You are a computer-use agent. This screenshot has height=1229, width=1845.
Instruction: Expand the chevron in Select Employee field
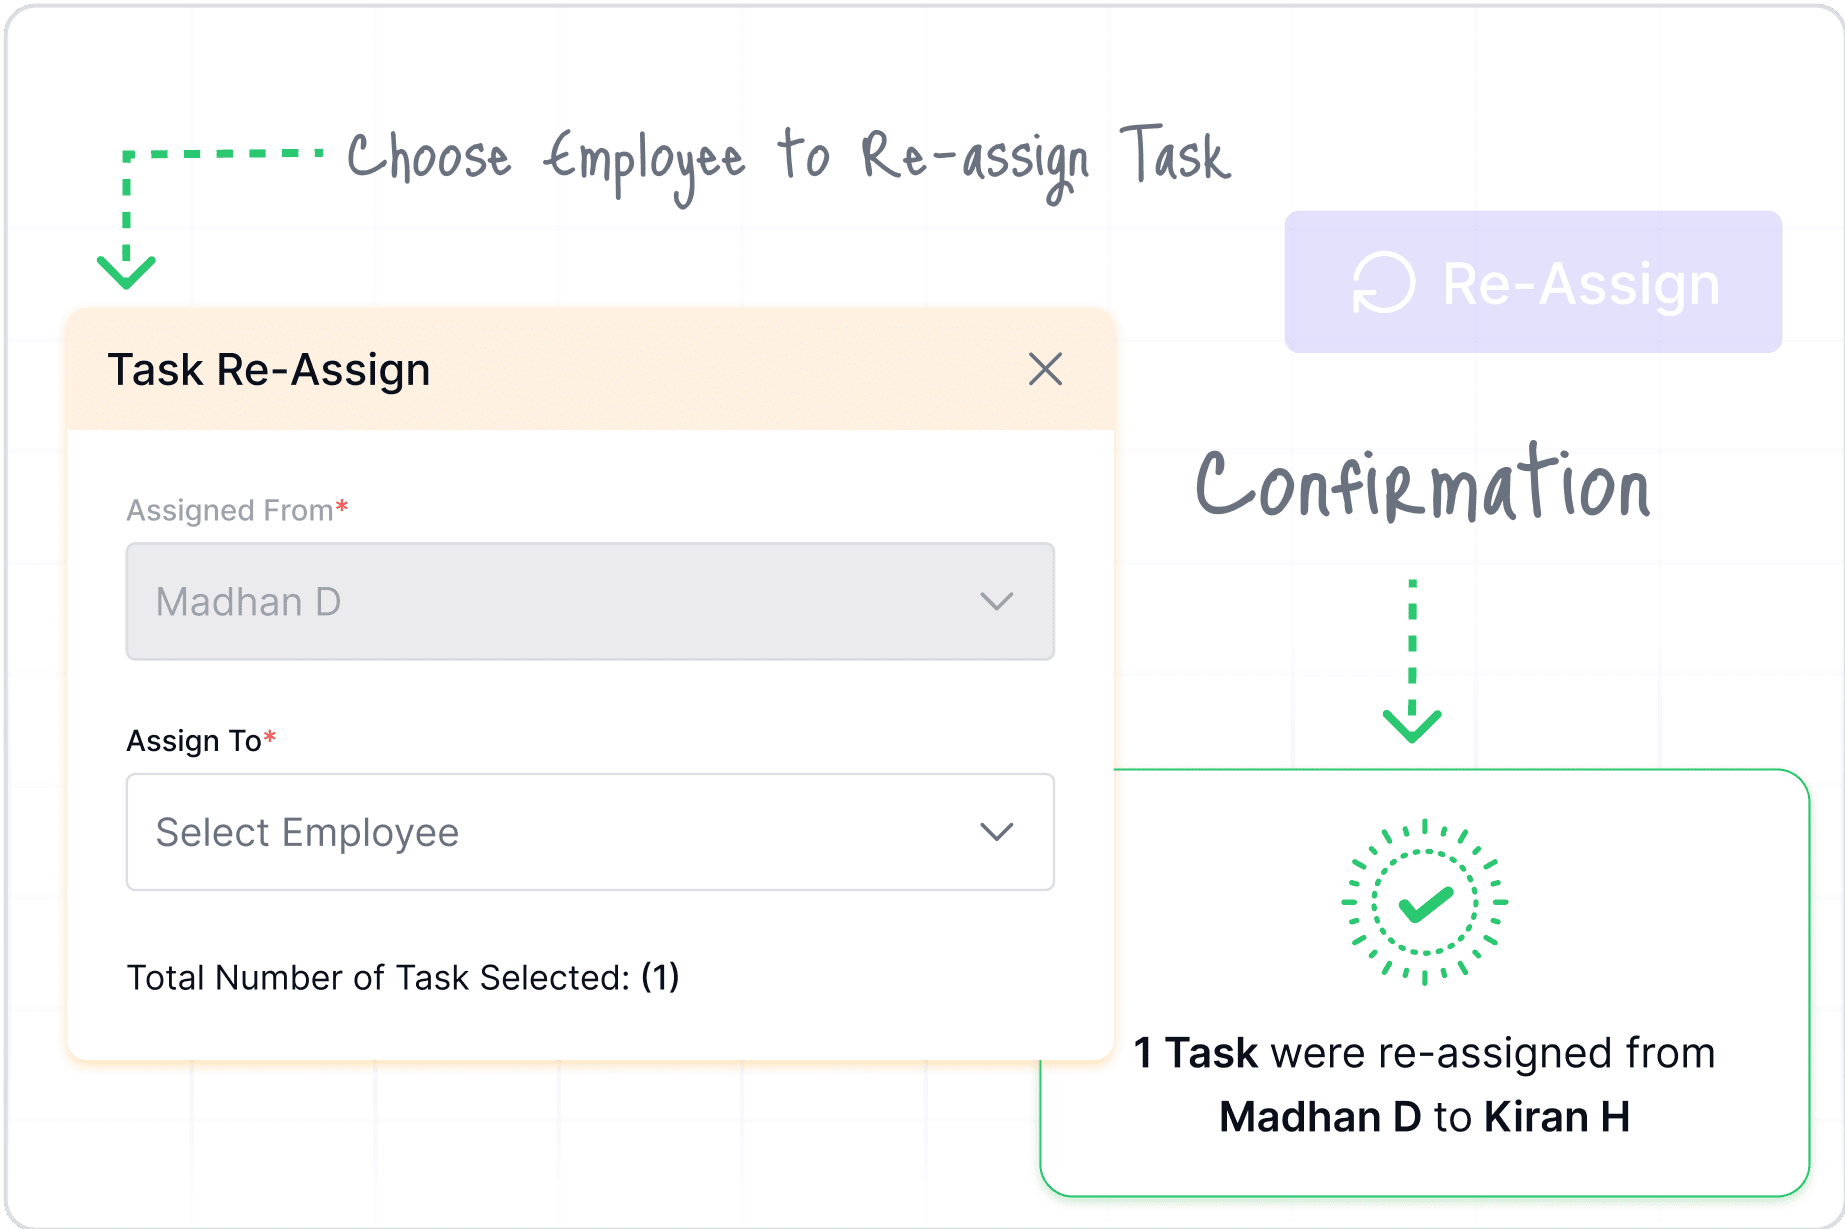pyautogui.click(x=997, y=832)
